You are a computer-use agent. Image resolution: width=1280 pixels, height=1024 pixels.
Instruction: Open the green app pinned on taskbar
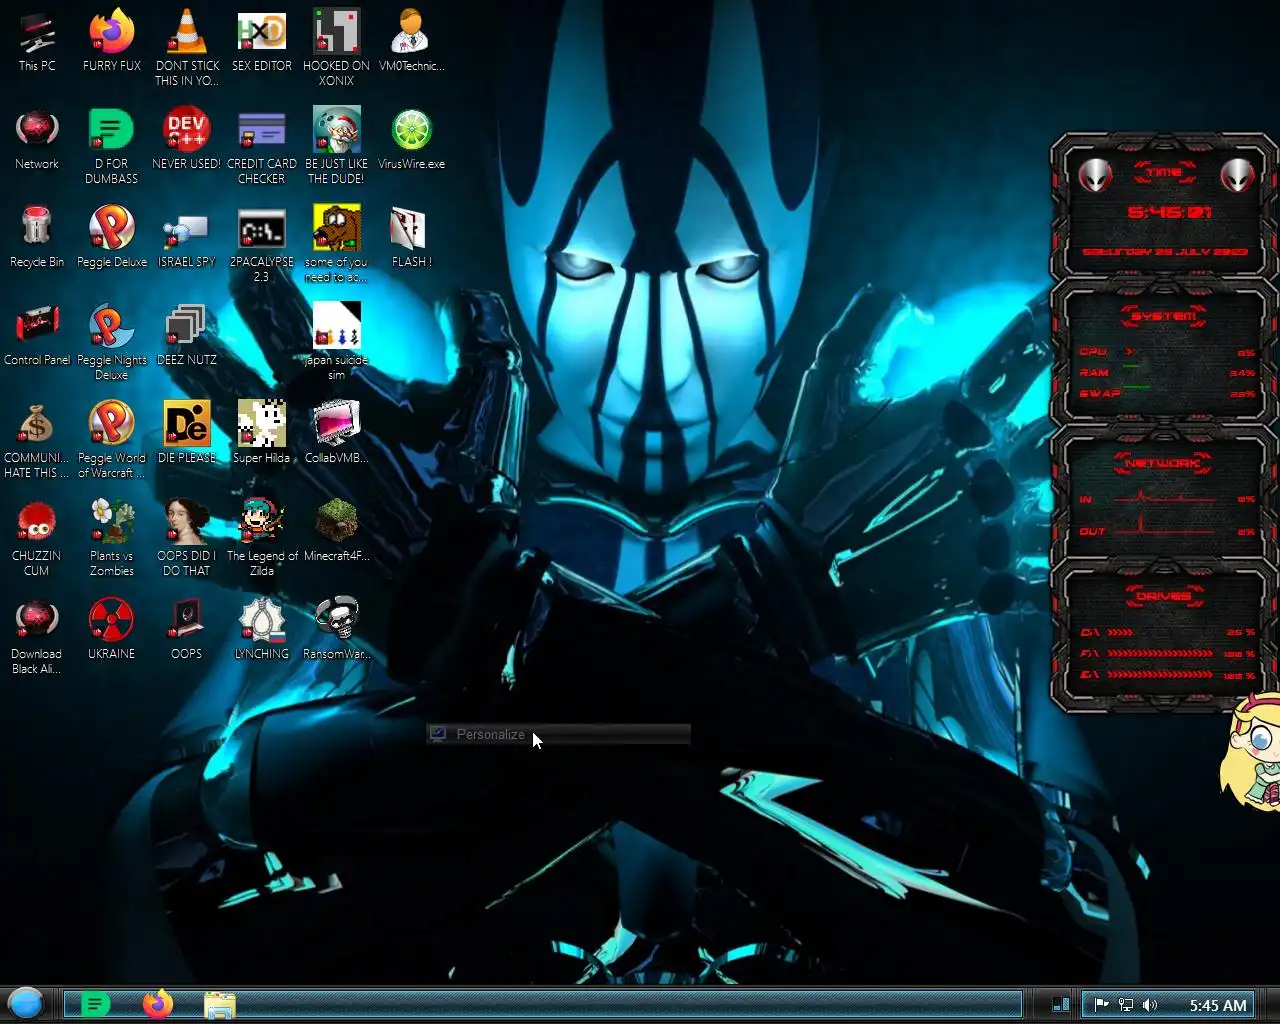[x=95, y=1004]
